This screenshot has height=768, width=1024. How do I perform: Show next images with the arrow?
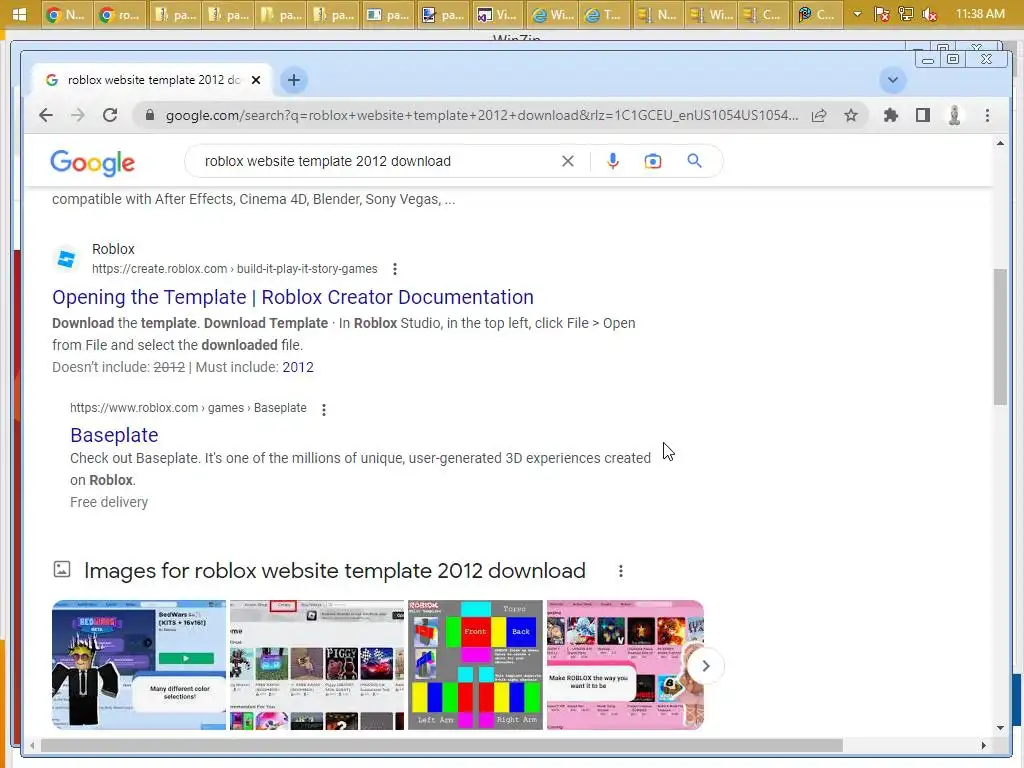705,666
